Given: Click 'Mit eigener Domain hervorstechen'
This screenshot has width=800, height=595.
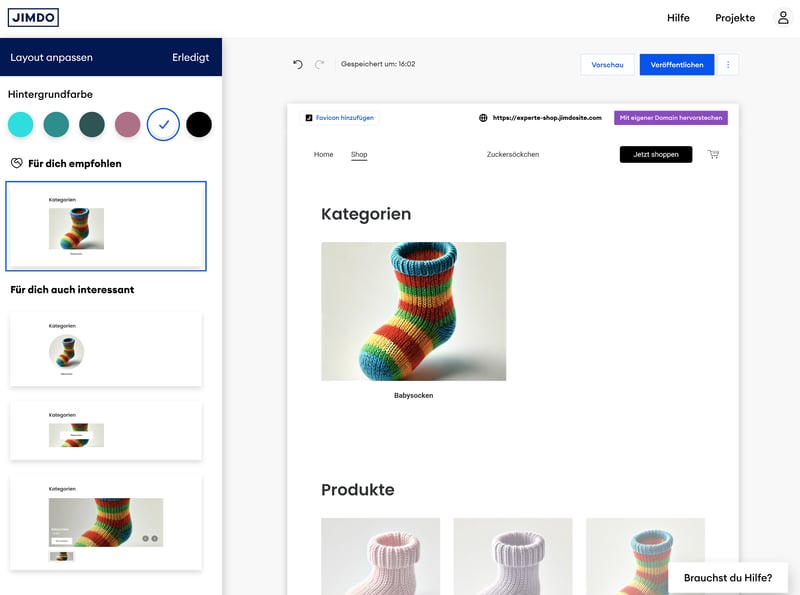Looking at the screenshot, I should tap(671, 118).
